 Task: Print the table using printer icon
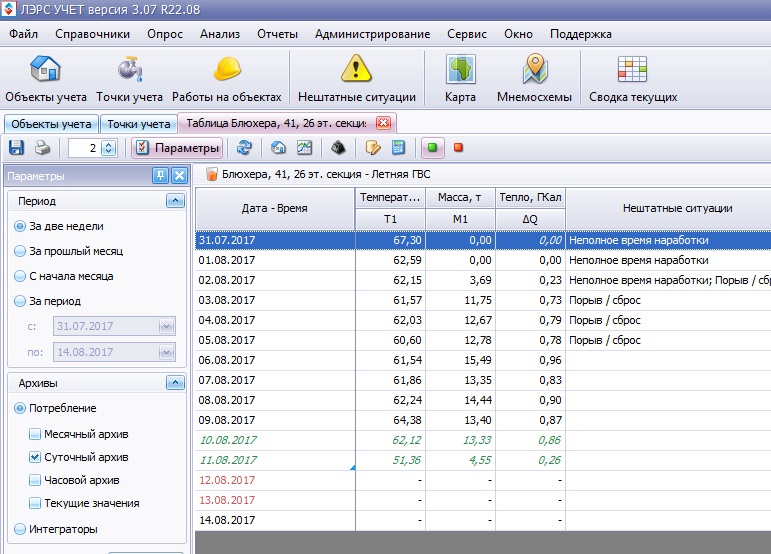tap(42, 147)
